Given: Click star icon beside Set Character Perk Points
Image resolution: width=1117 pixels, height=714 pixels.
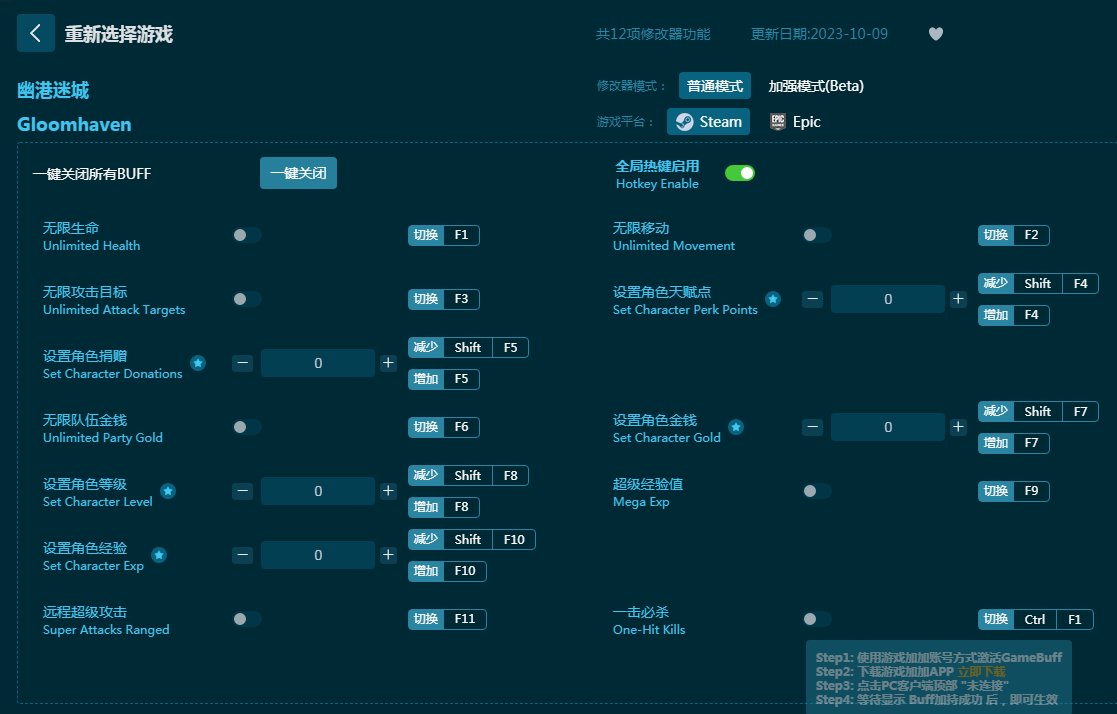Looking at the screenshot, I should click(773, 299).
